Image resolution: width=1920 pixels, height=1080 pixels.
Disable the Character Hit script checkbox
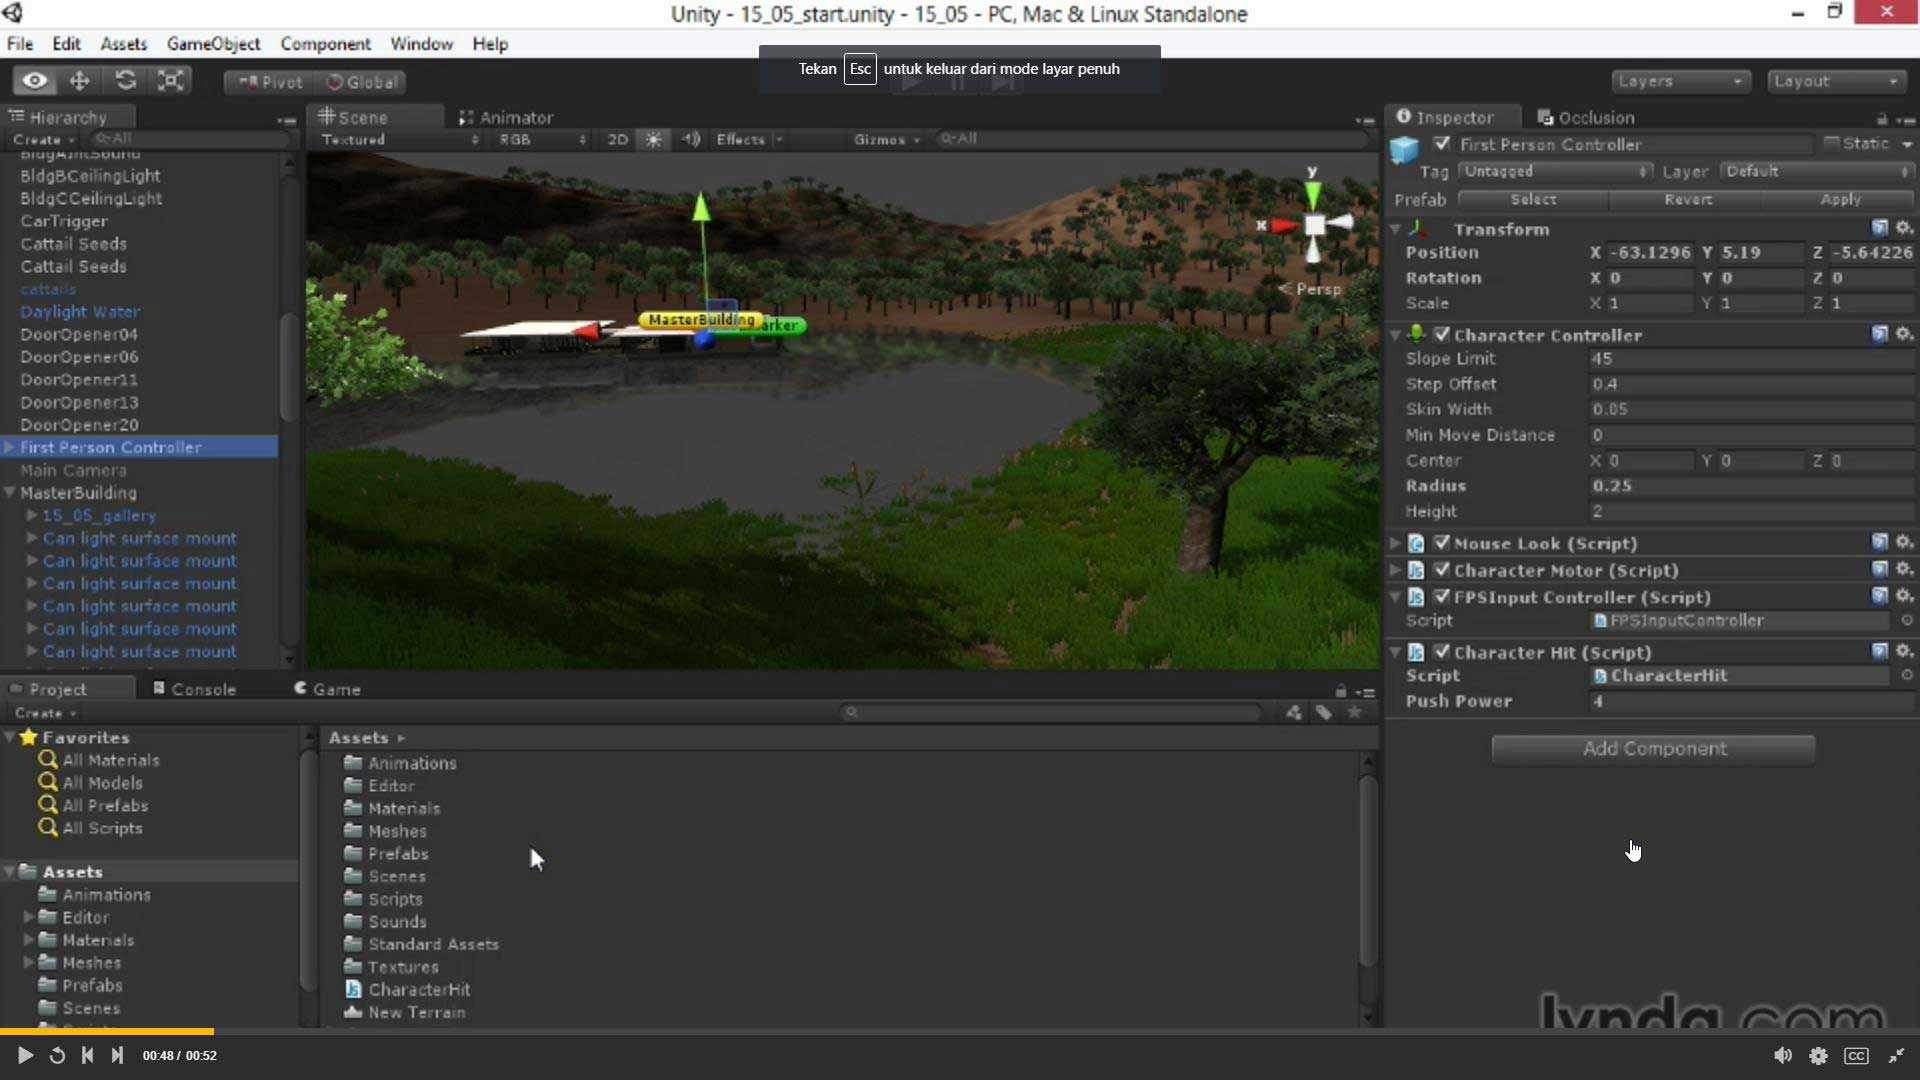pyautogui.click(x=1441, y=652)
